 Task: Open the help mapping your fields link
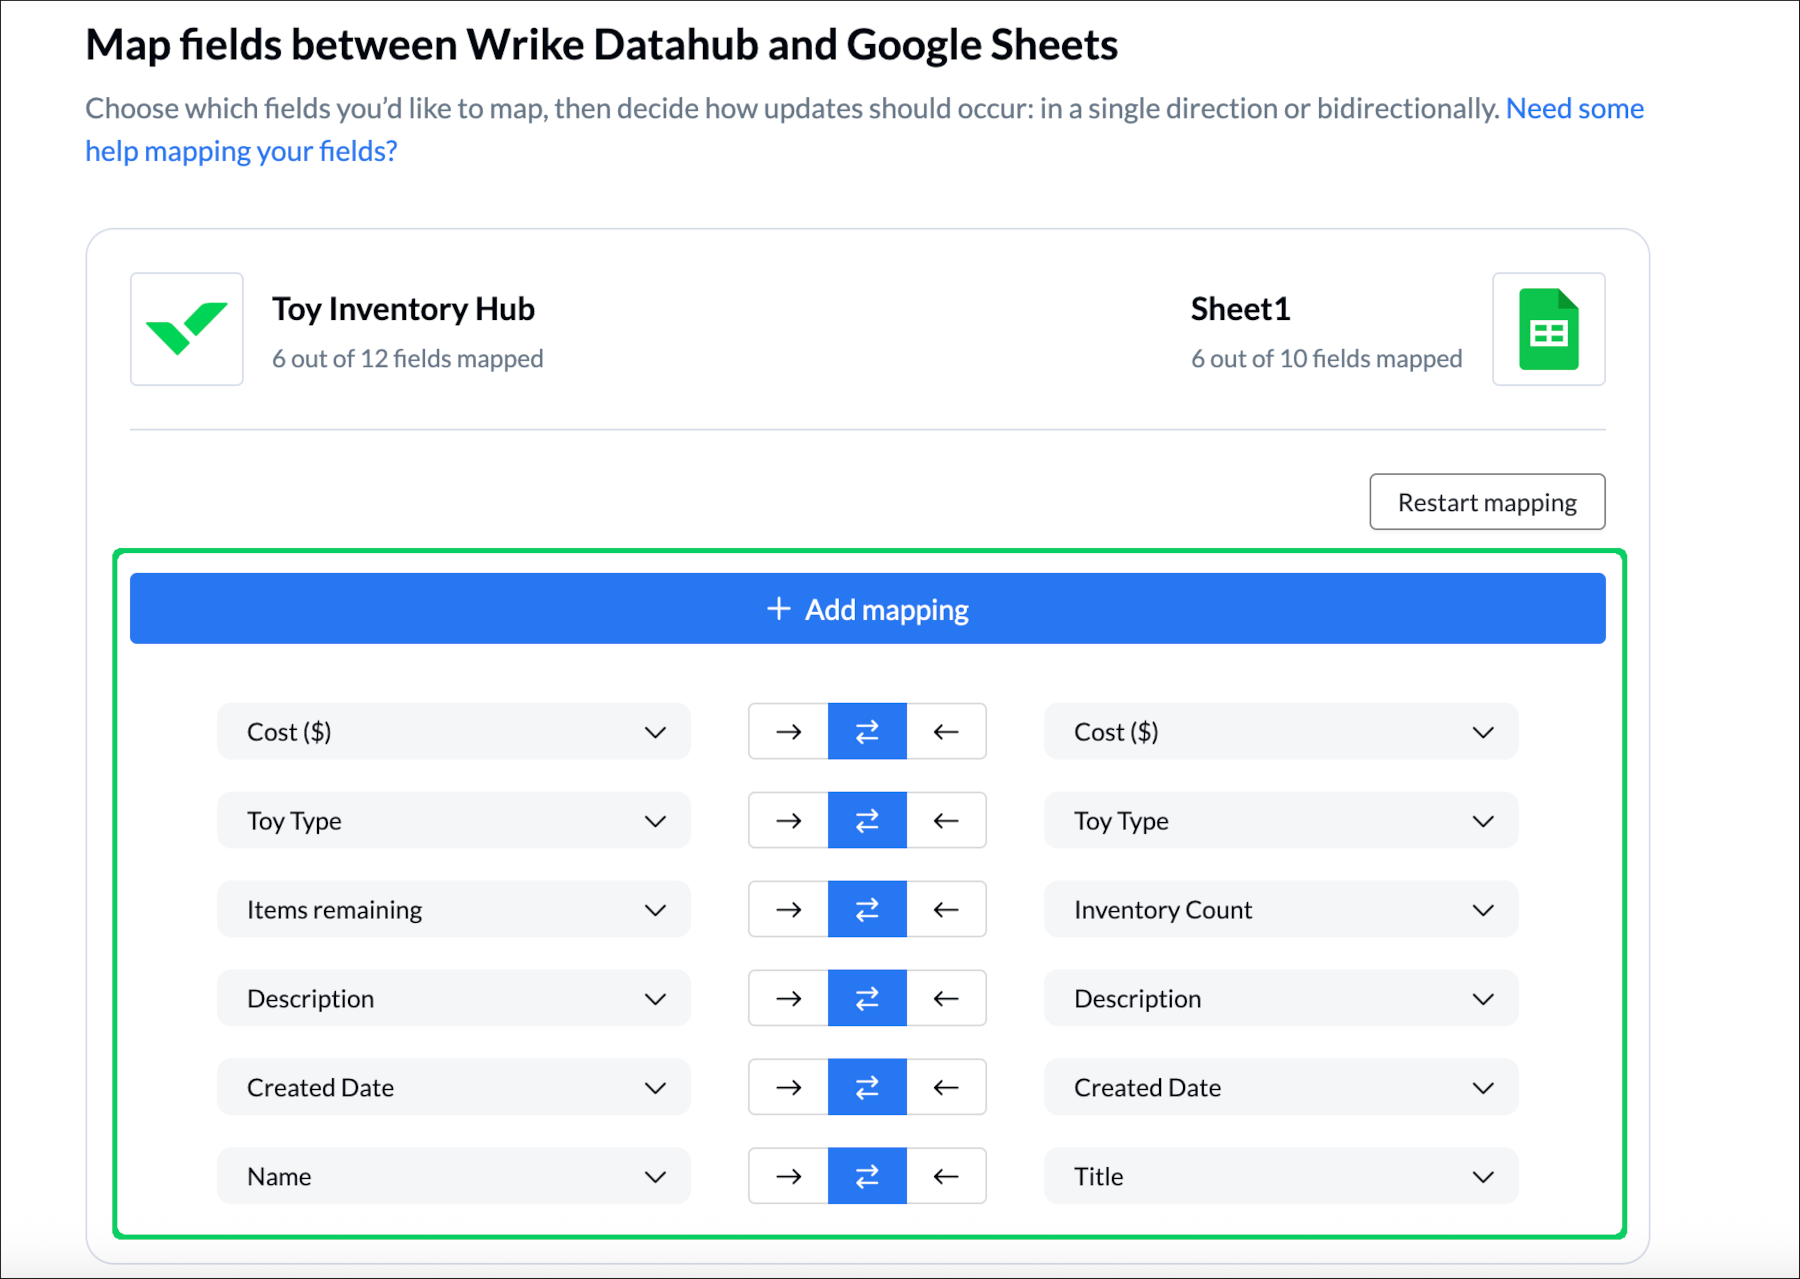[241, 151]
